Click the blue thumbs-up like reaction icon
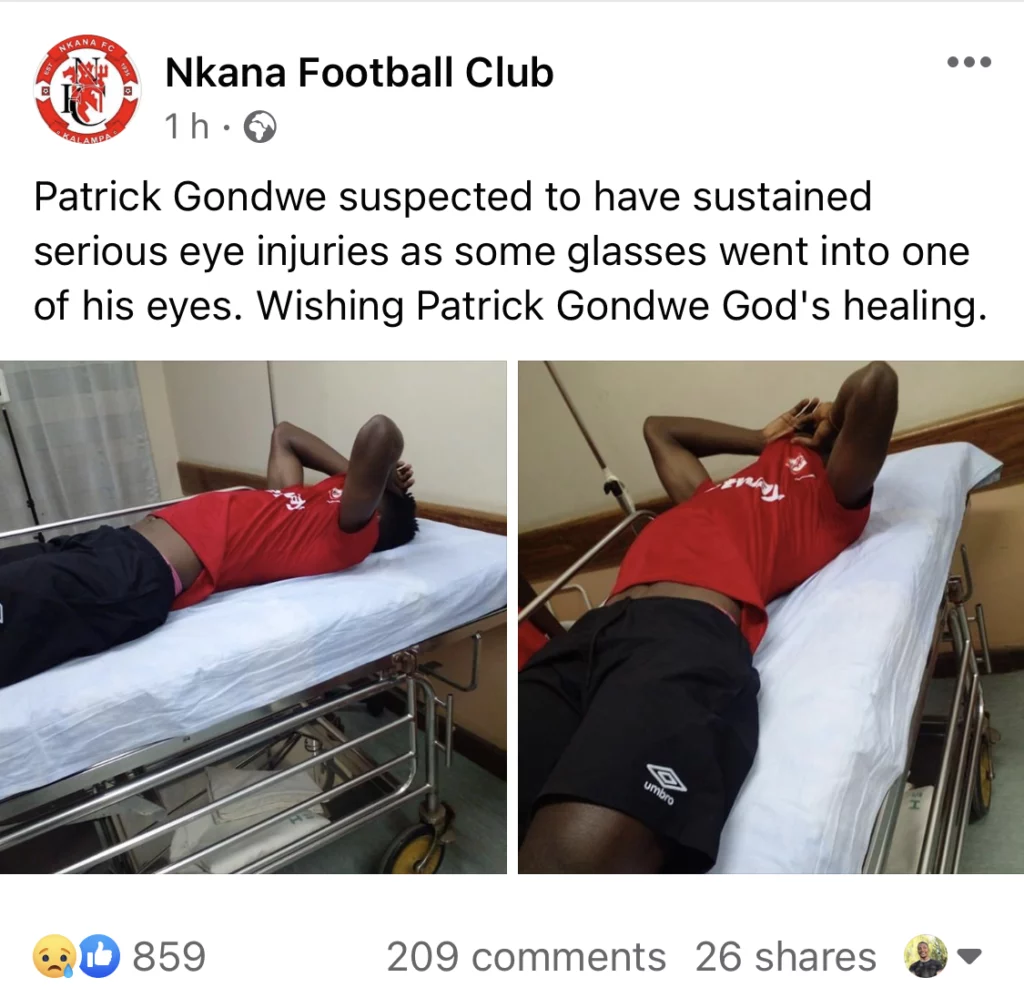 coord(99,956)
